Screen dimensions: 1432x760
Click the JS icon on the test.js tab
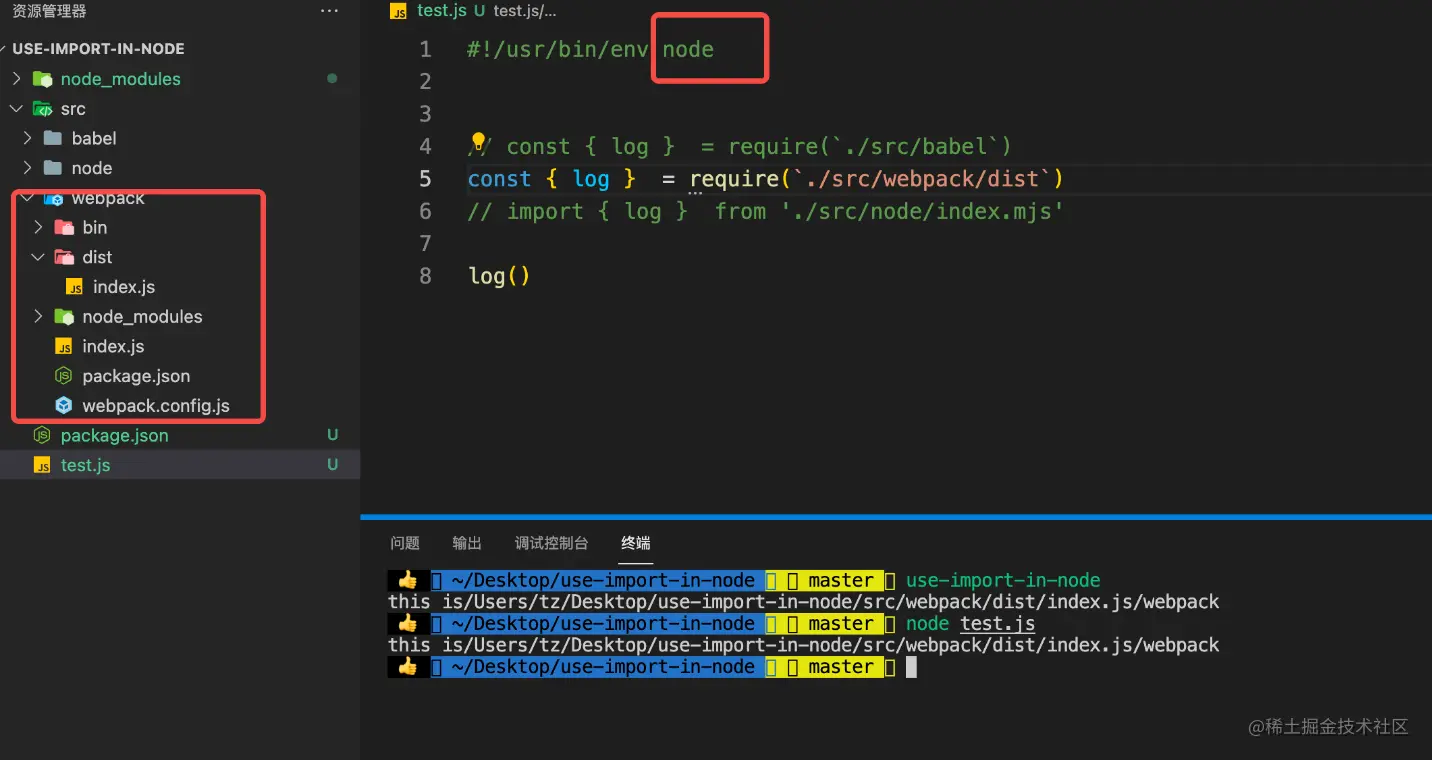click(398, 11)
